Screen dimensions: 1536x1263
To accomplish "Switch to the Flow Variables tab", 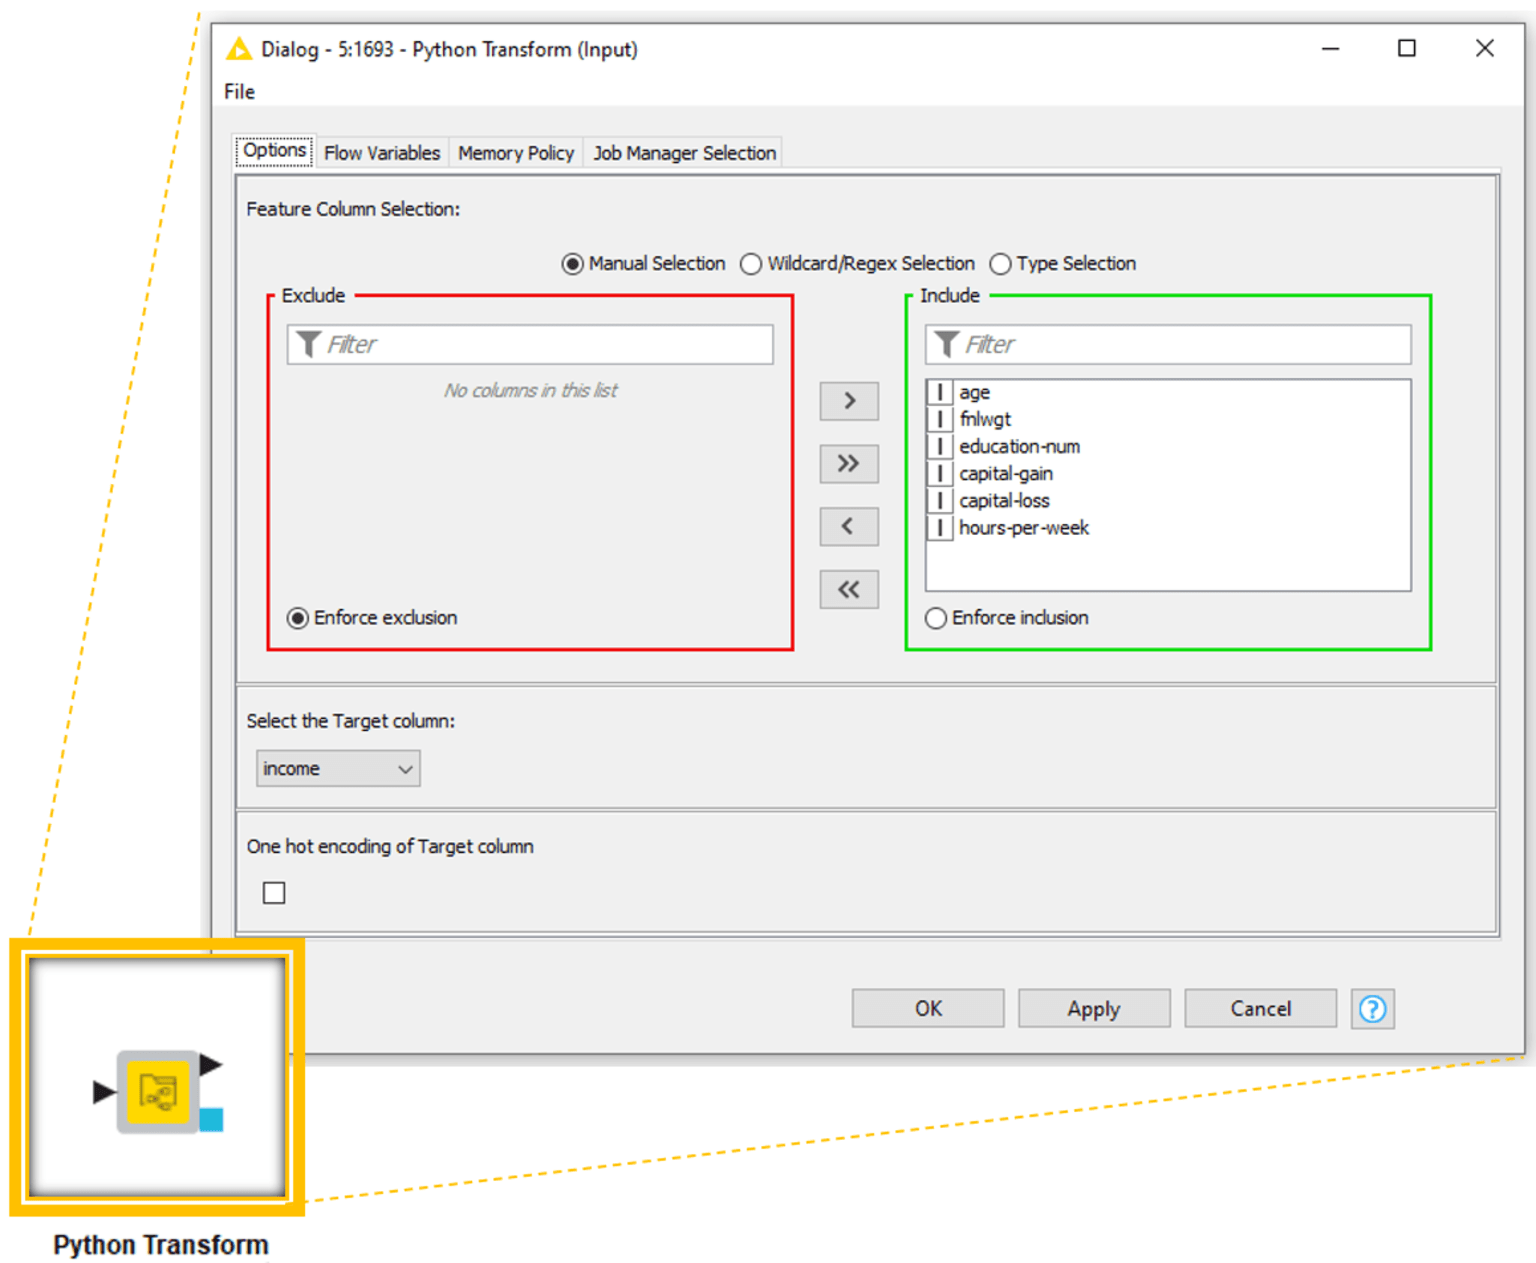I will [382, 153].
